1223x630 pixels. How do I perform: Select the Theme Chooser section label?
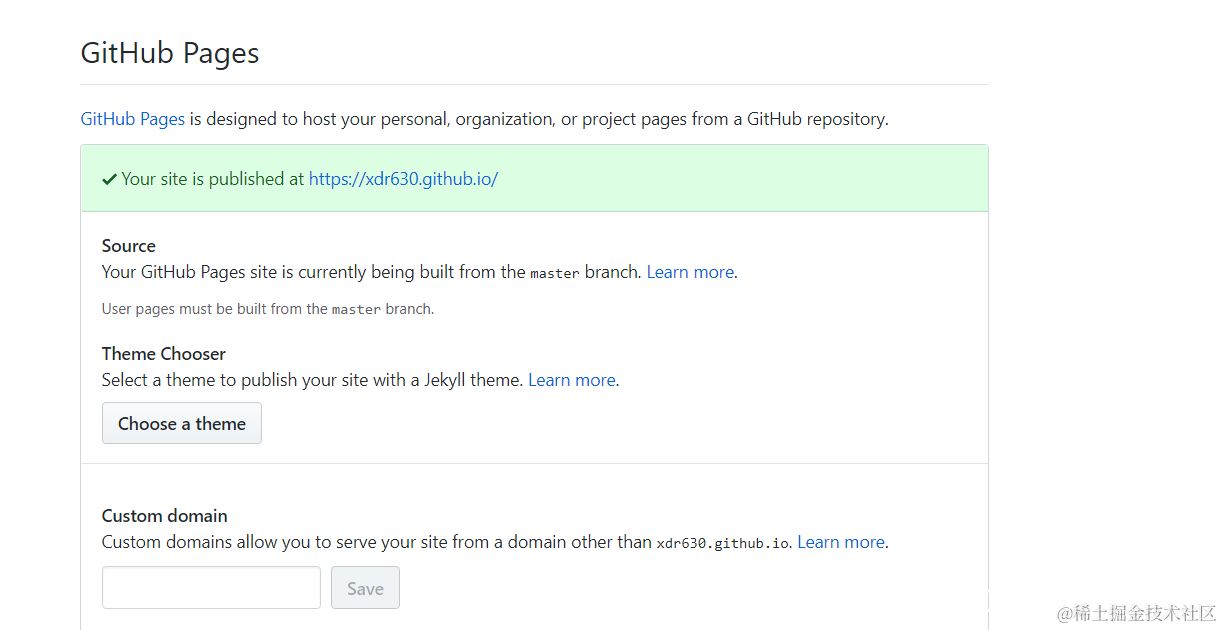164,354
